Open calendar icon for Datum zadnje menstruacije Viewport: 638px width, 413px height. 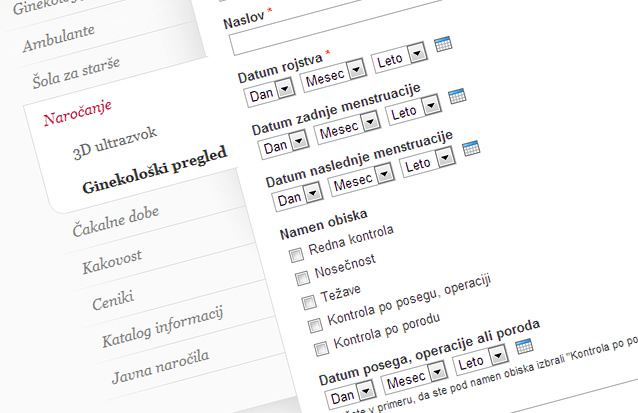pos(458,96)
